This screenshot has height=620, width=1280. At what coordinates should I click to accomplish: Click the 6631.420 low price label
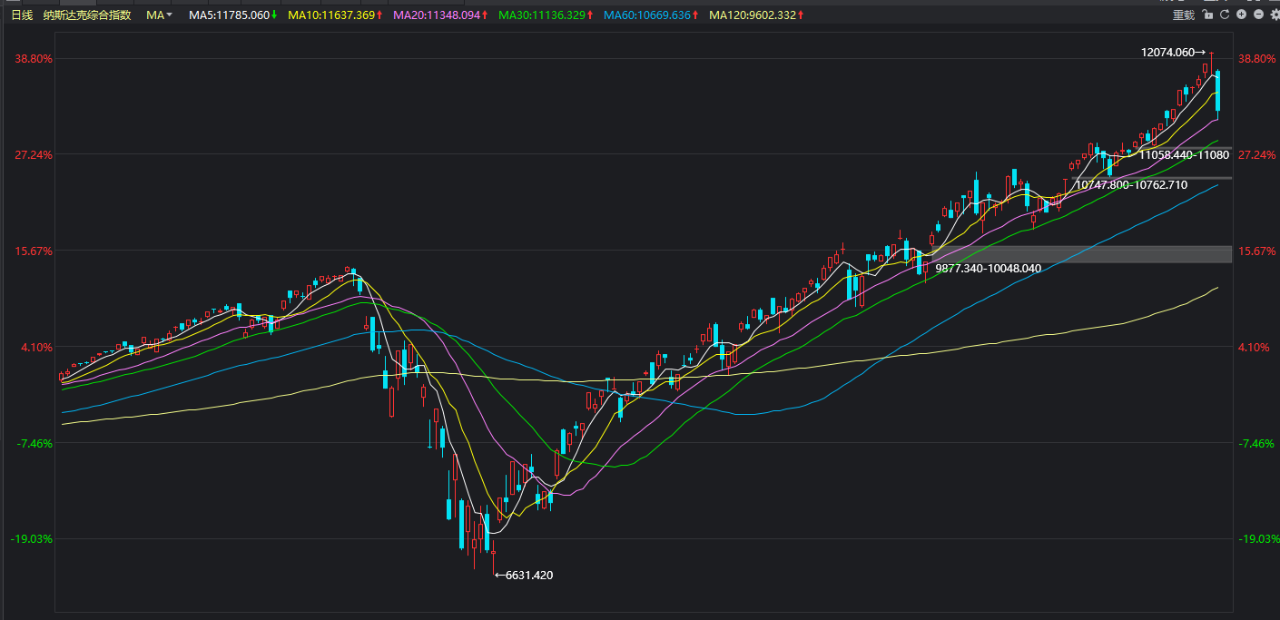coord(529,575)
